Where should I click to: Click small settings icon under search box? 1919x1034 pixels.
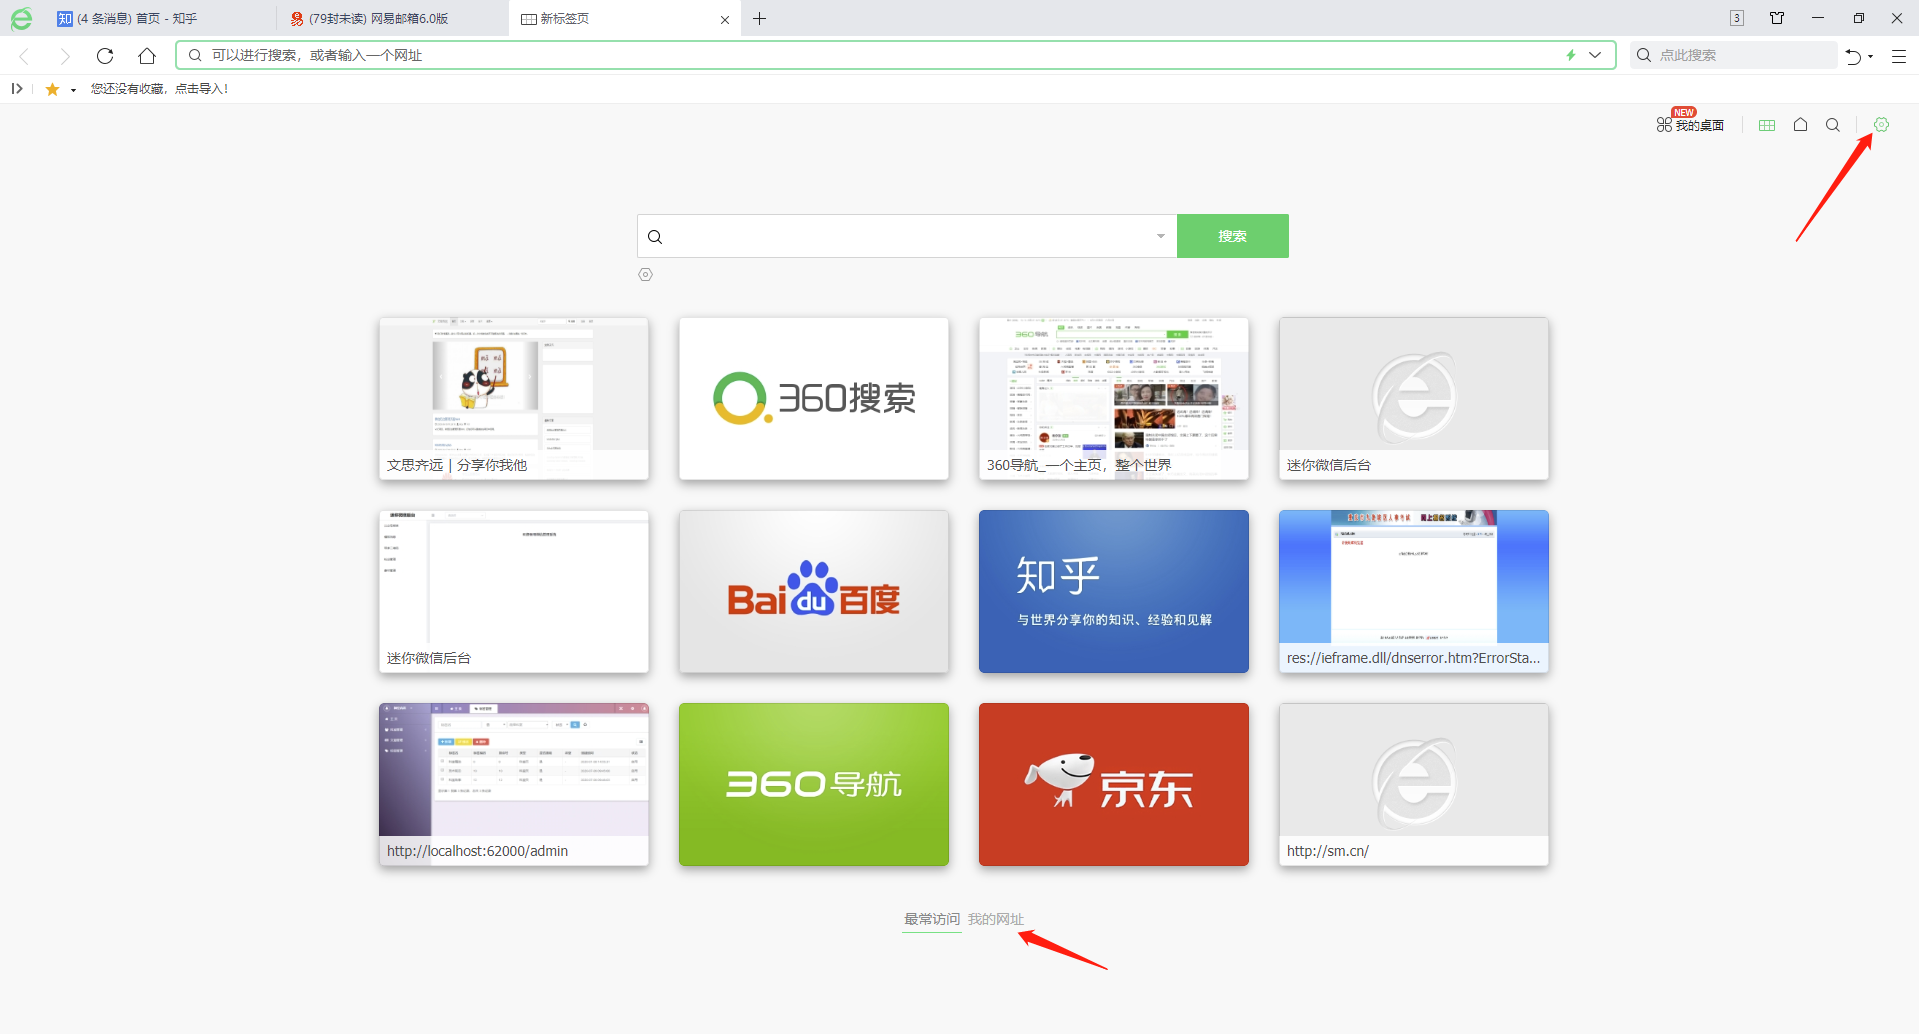pos(646,275)
